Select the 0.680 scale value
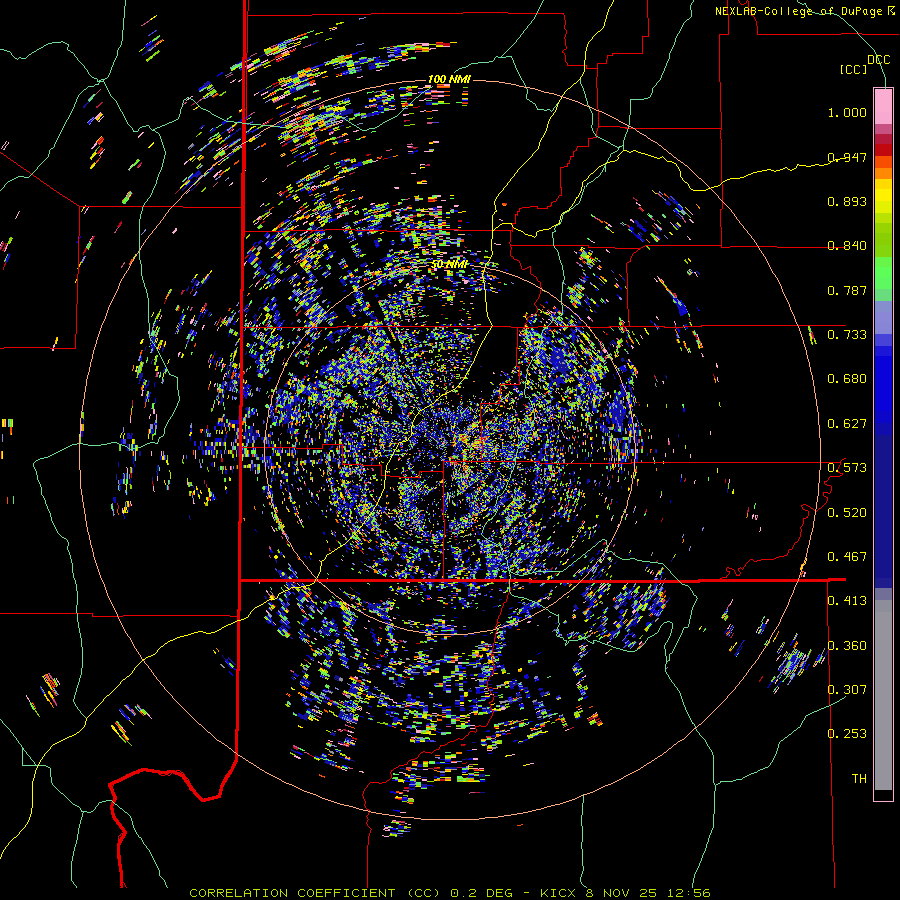 click(x=847, y=379)
